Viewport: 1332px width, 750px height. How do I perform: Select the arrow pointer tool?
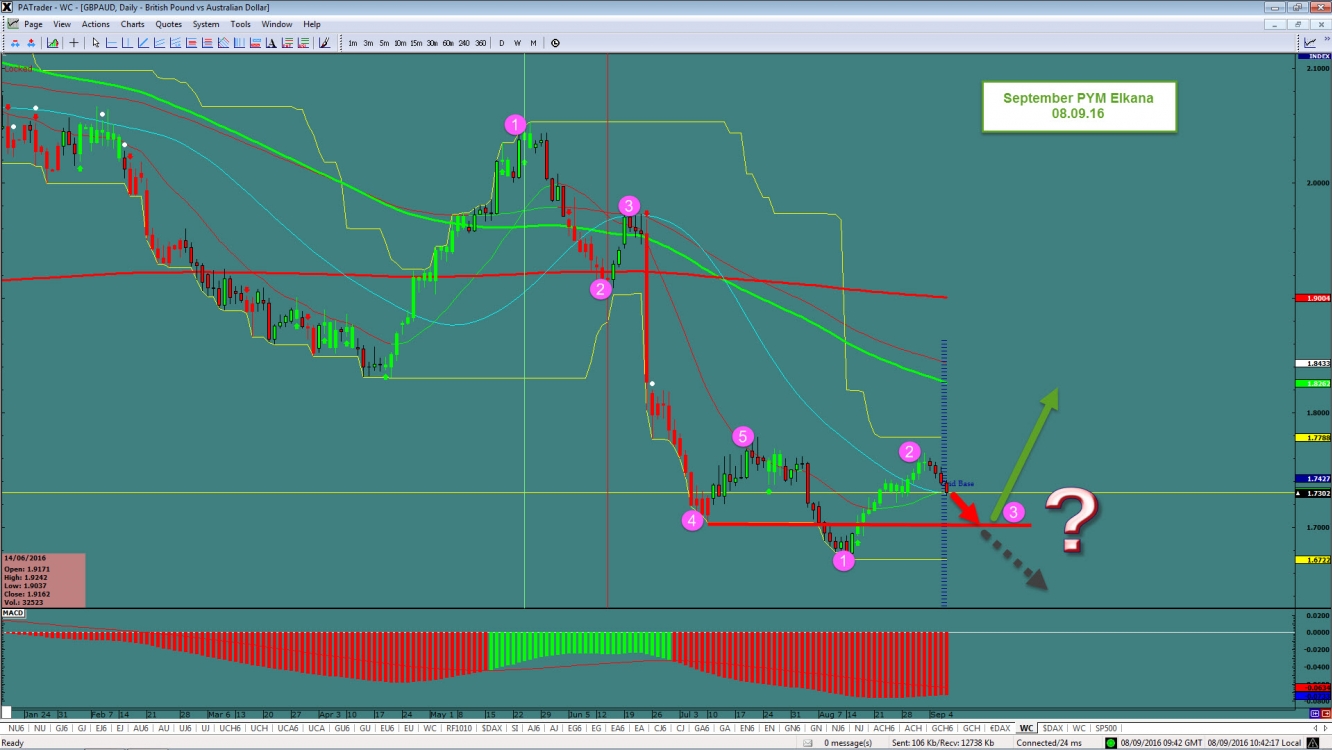point(96,43)
